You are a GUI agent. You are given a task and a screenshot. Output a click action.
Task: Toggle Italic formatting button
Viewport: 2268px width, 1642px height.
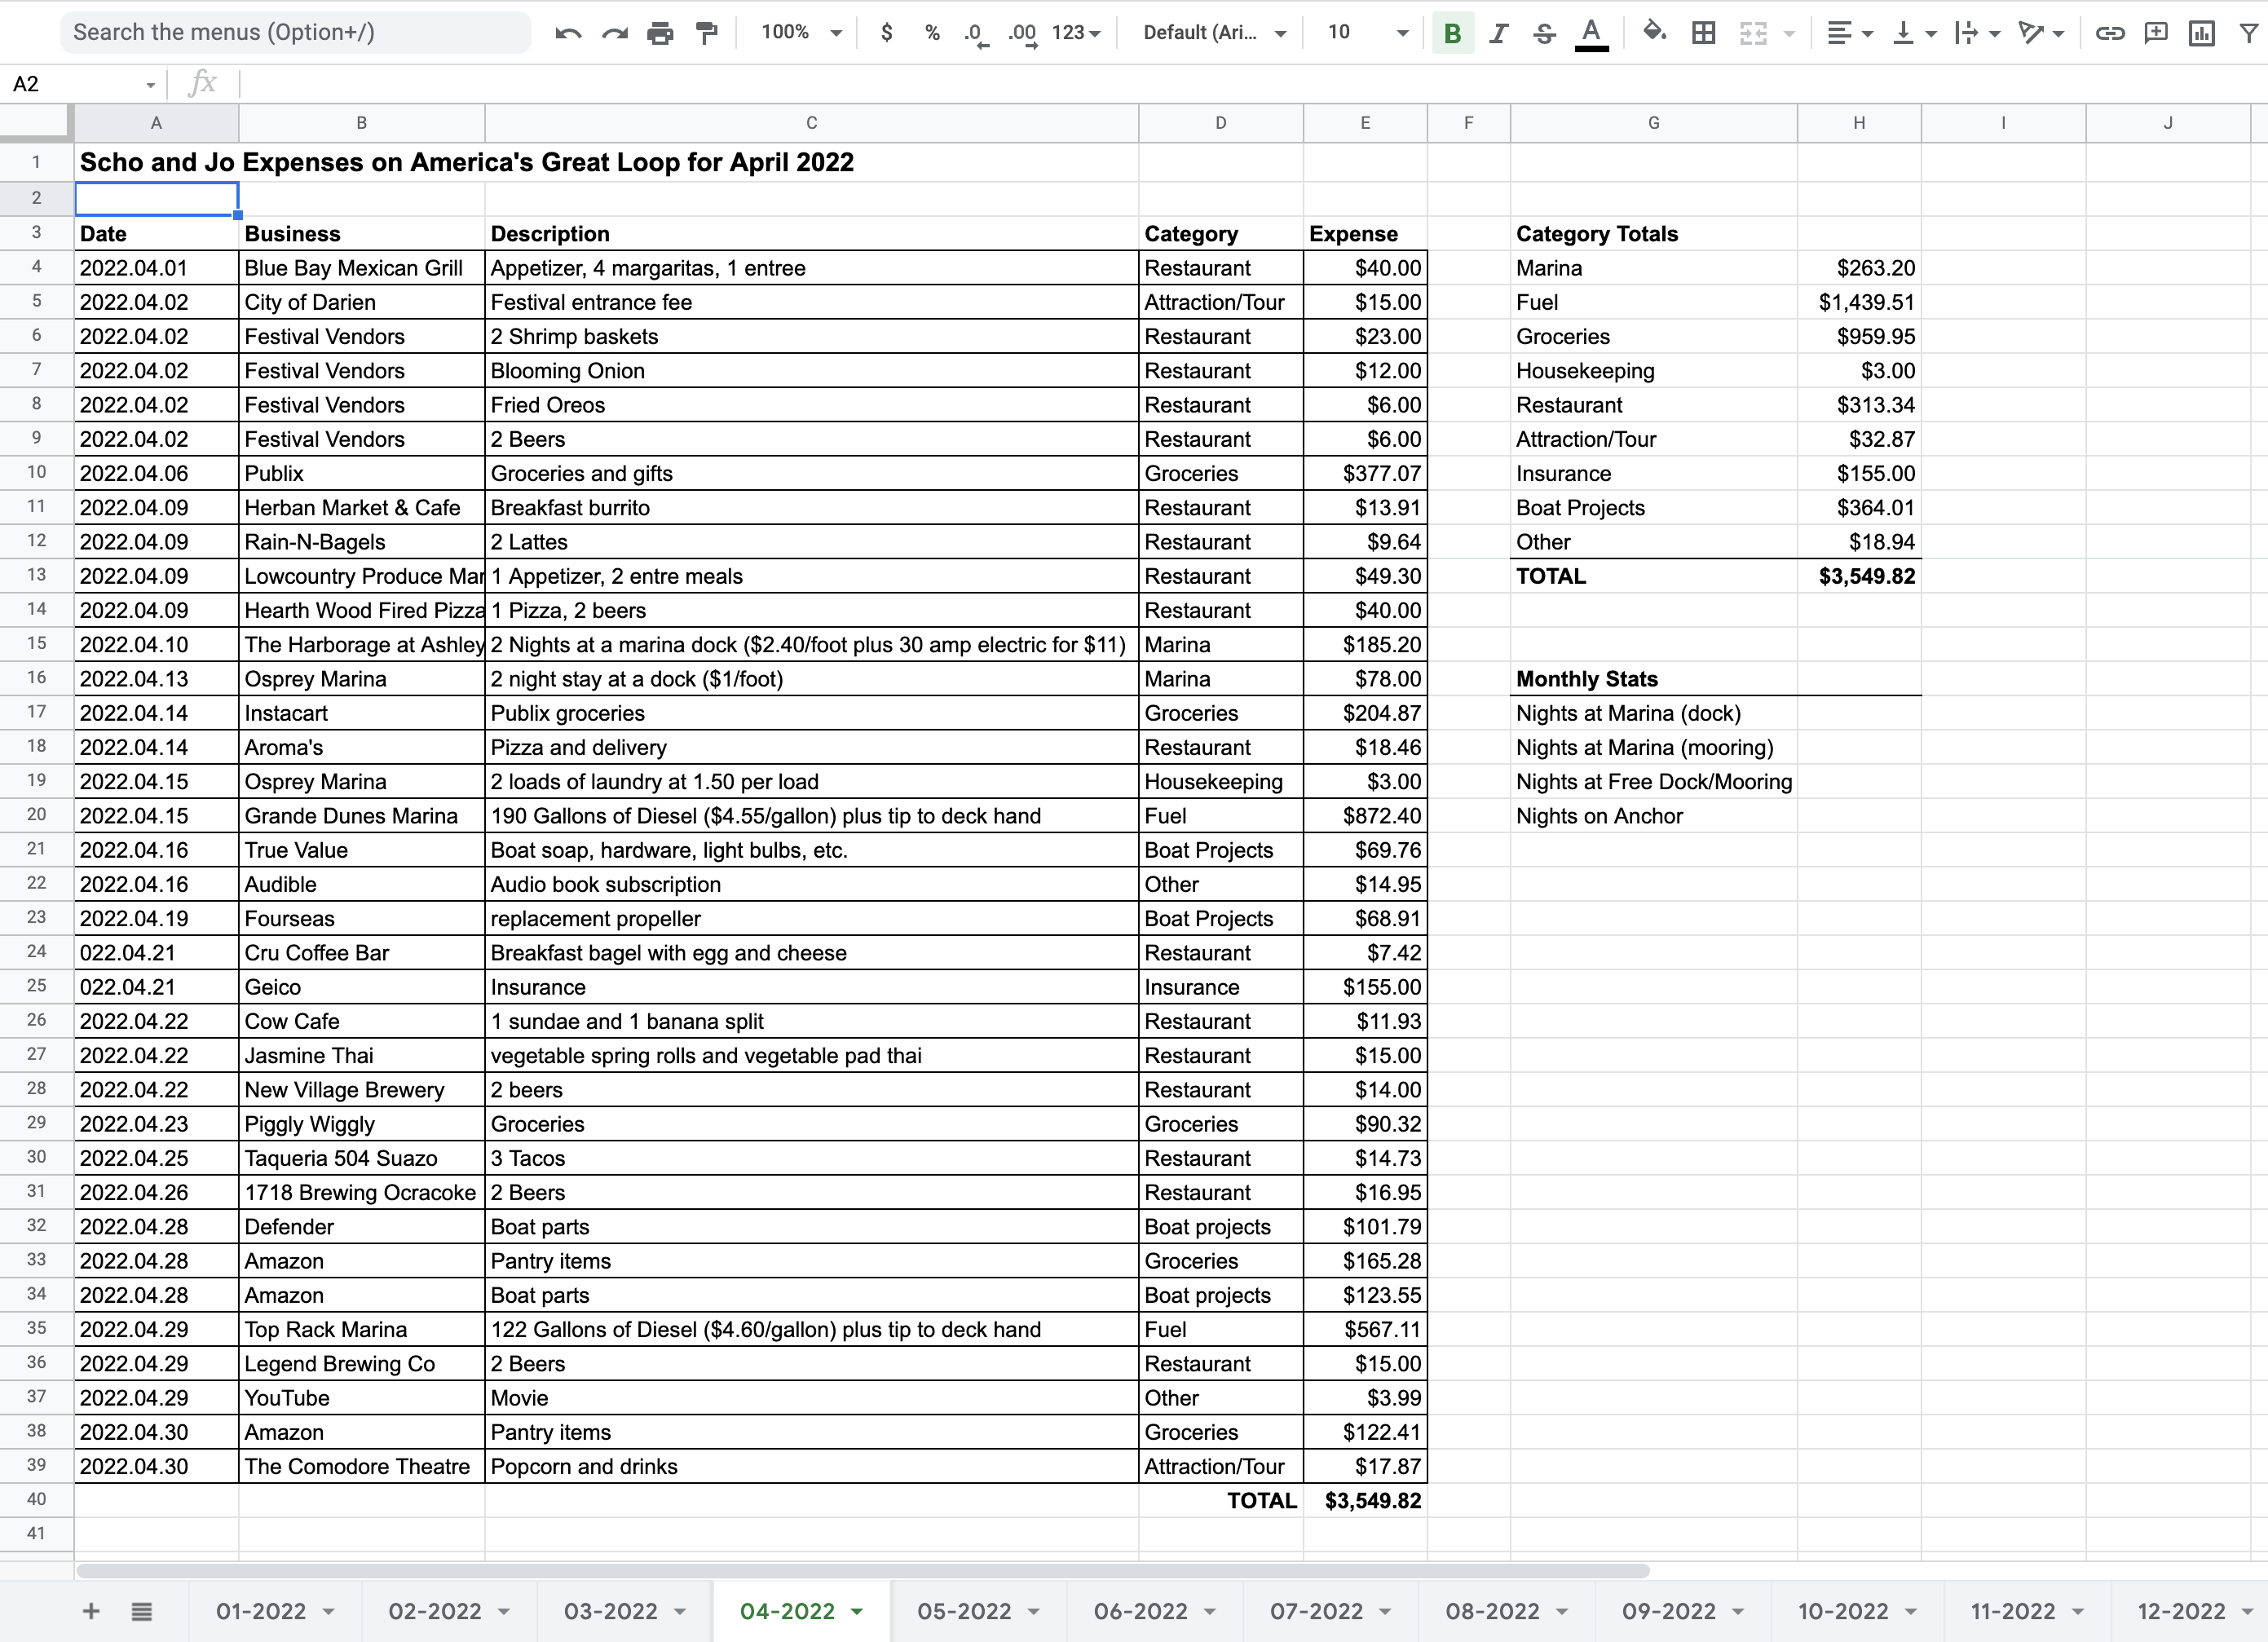pyautogui.click(x=1498, y=33)
